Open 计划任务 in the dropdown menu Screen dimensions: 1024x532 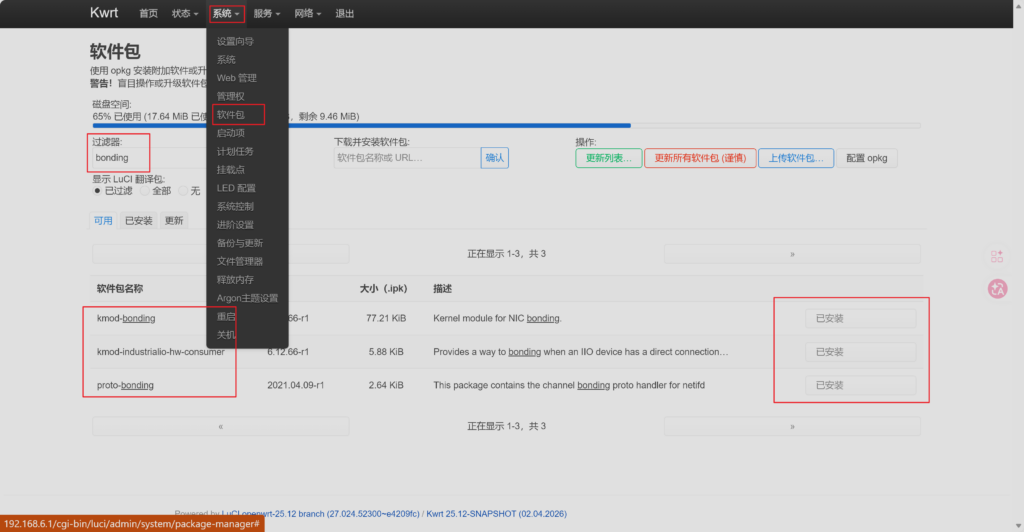(x=235, y=152)
